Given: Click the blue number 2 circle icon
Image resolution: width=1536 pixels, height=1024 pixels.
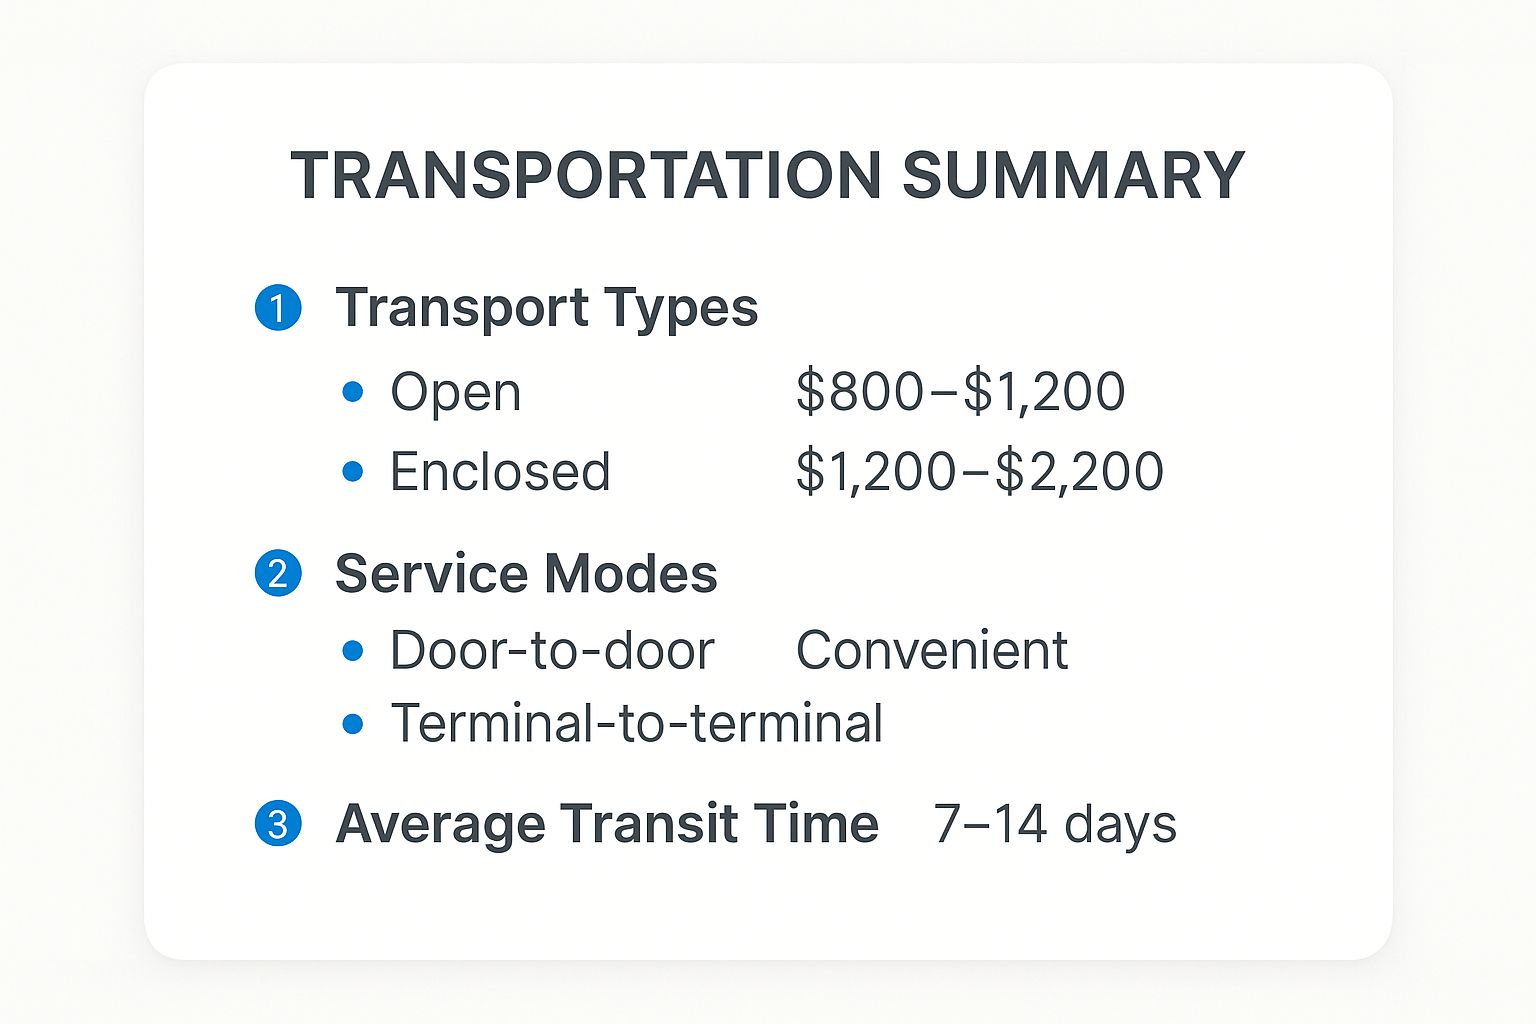Looking at the screenshot, I should pos(278,574).
